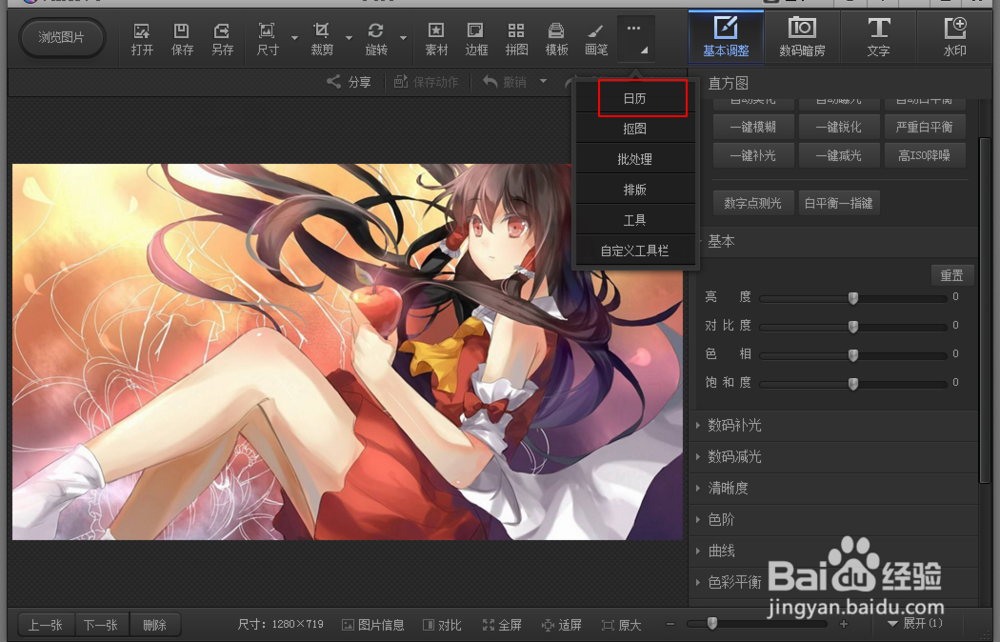Select 批处理 from the dropdown menu
The image size is (1000, 642).
[x=635, y=159]
